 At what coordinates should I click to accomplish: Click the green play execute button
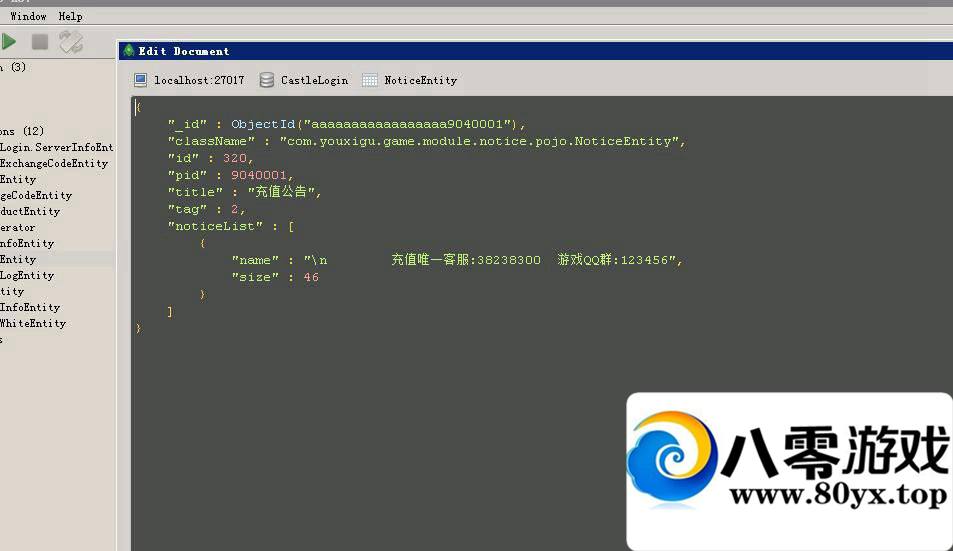pos(9,42)
